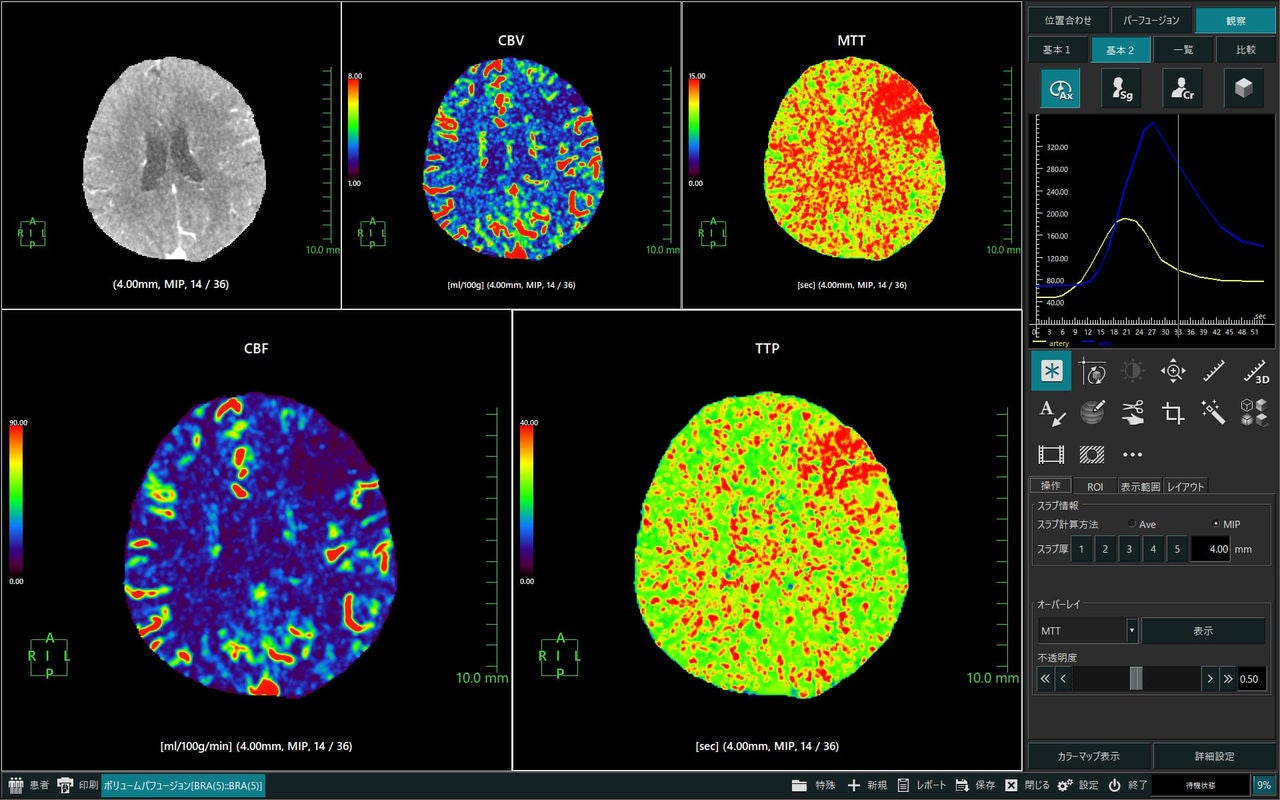The image size is (1280, 800).
Task: Select the coronal (Cr) view icon
Action: [x=1182, y=88]
